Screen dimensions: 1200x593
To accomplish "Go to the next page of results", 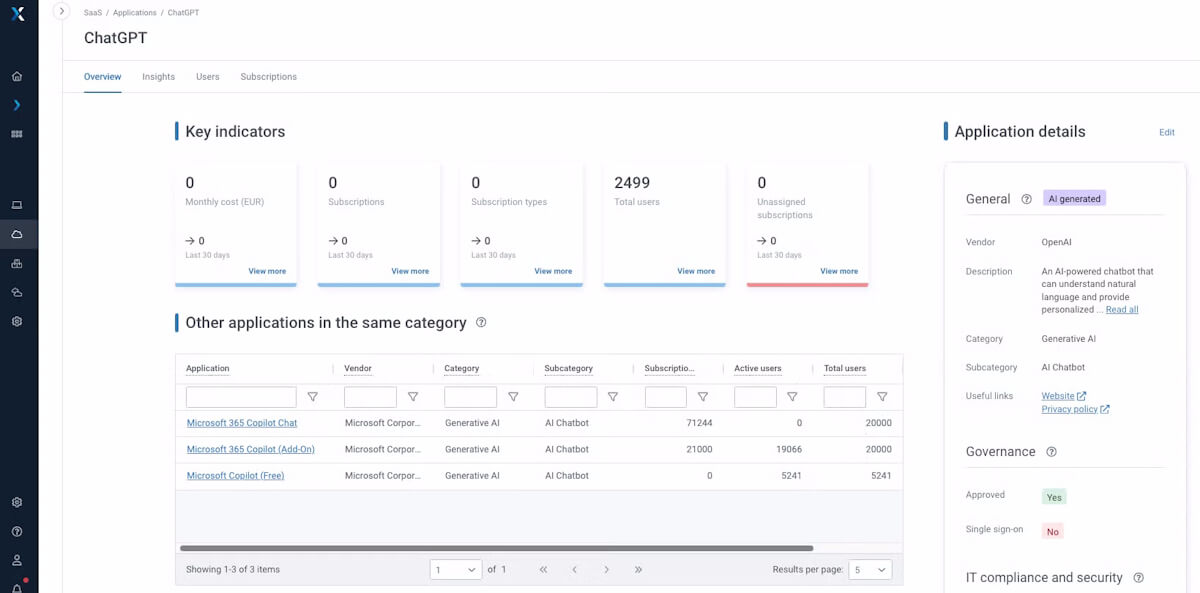I will point(606,569).
